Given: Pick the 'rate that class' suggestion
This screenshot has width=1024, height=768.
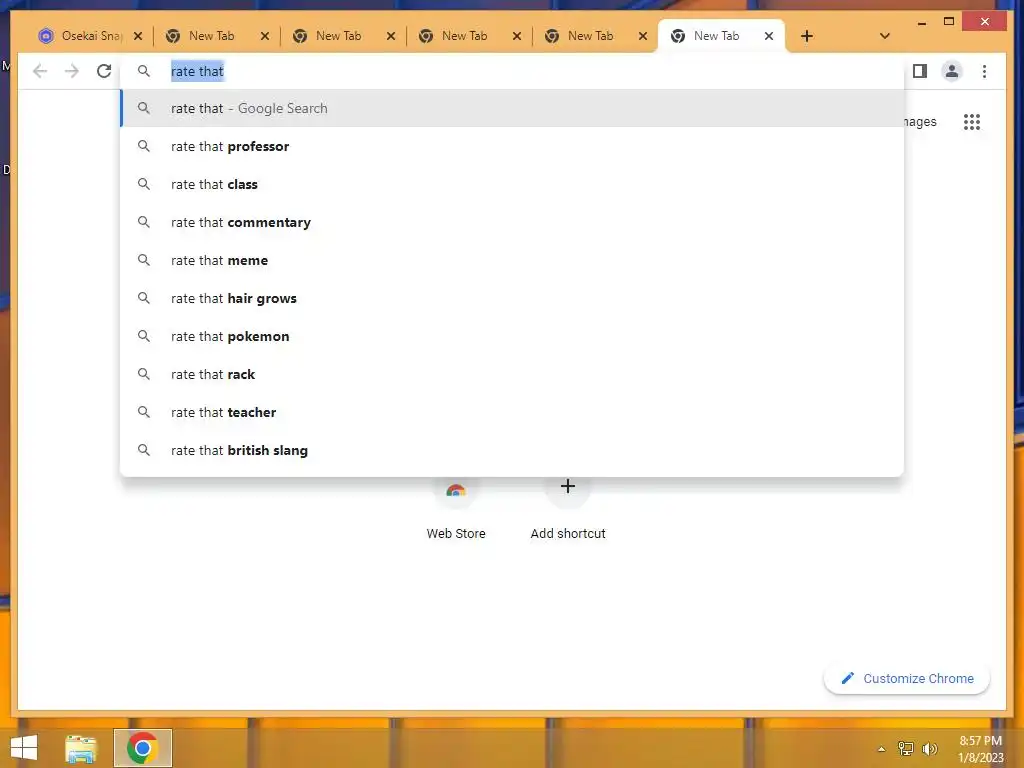Looking at the screenshot, I should (x=512, y=184).
